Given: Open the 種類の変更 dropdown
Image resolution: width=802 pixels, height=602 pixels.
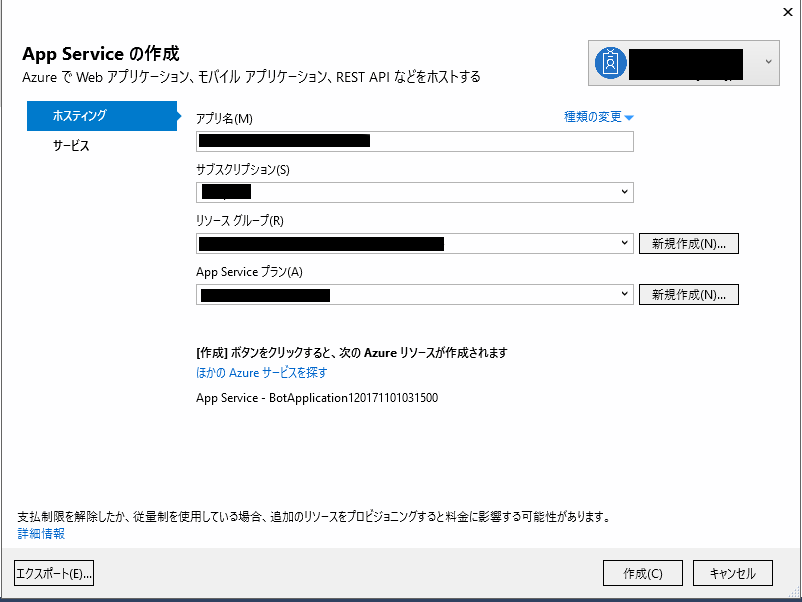Looking at the screenshot, I should click(x=598, y=117).
